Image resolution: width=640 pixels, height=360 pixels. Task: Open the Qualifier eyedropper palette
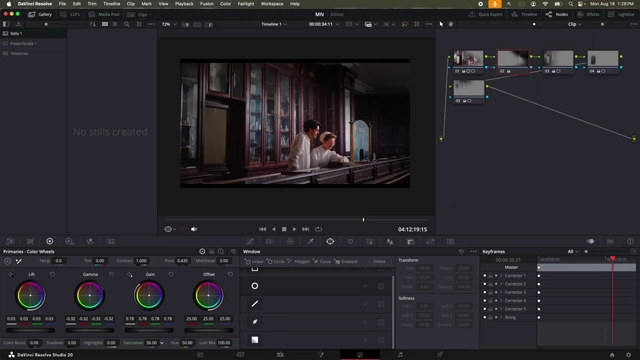310,242
